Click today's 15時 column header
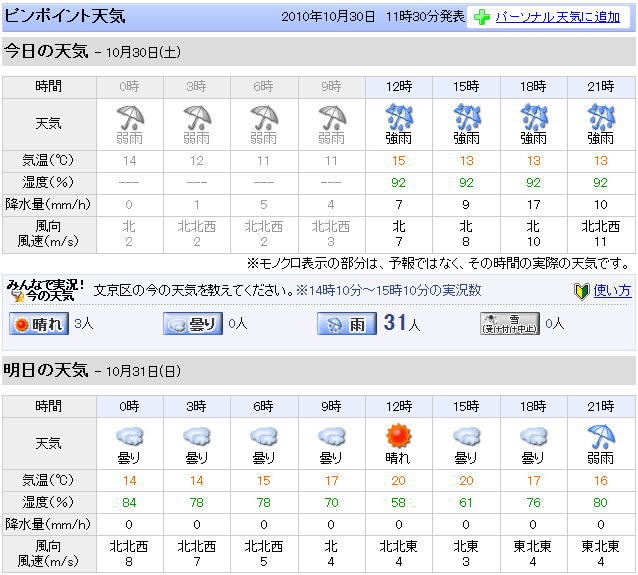The image size is (638, 575). pos(466,87)
